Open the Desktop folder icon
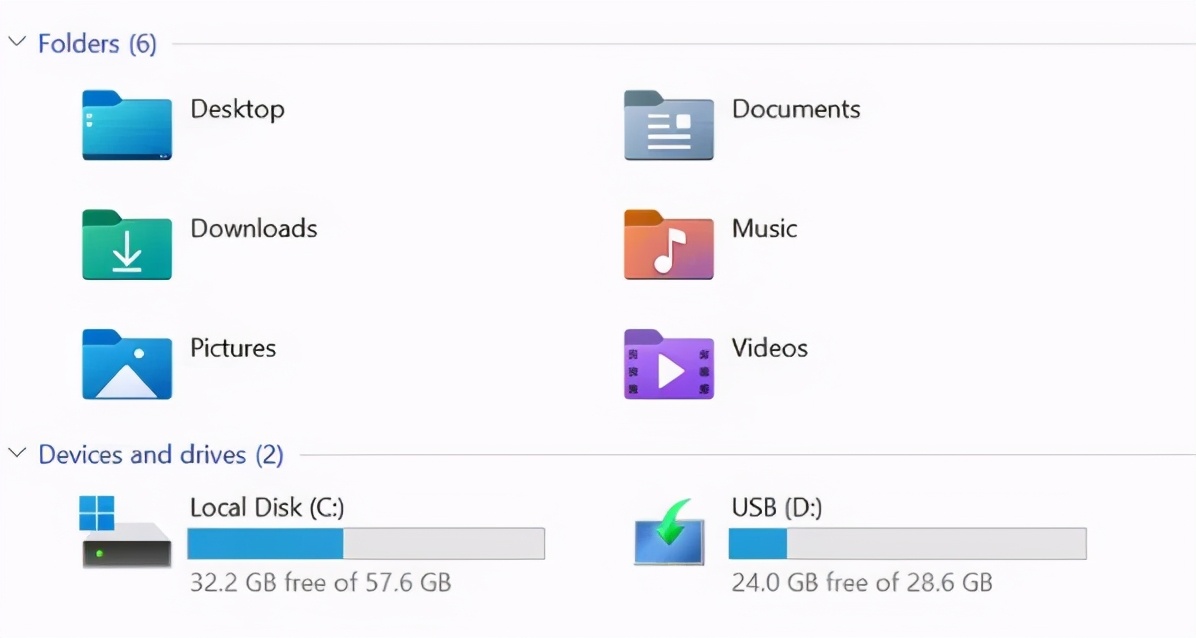 coord(126,126)
